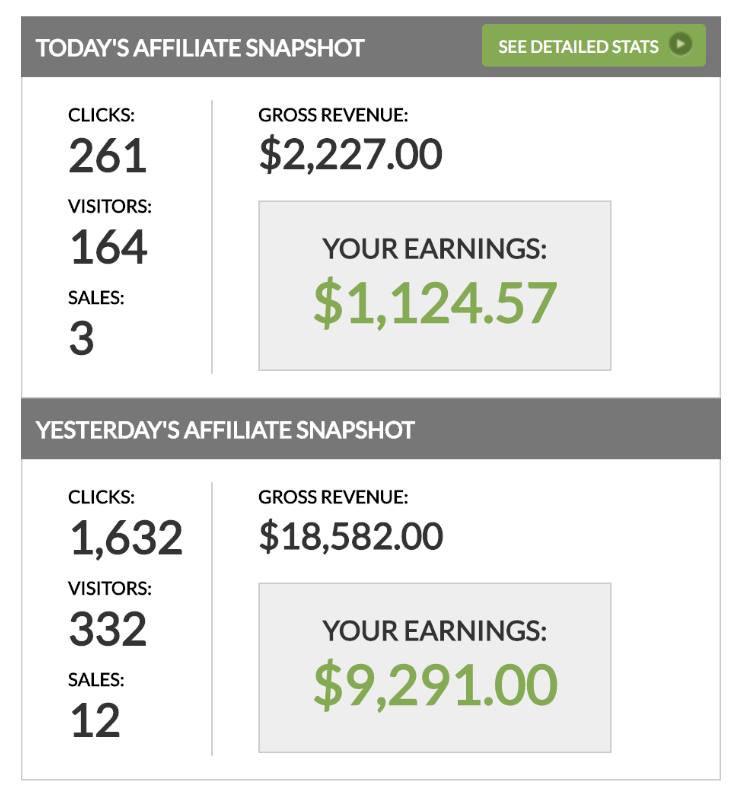Viewport: 732px width, 786px height.
Task: Click yesterday's Sales label
Action: pyautogui.click(x=96, y=680)
